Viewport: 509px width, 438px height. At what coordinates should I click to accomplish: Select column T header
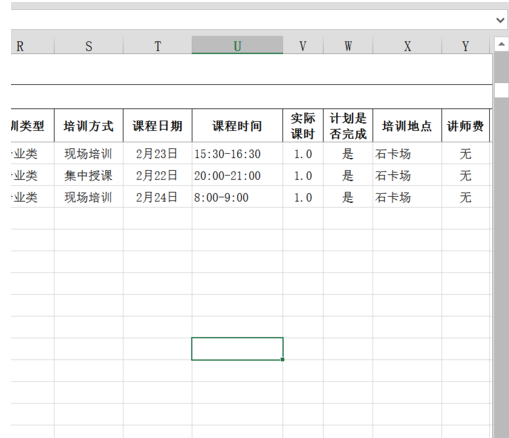click(x=157, y=45)
